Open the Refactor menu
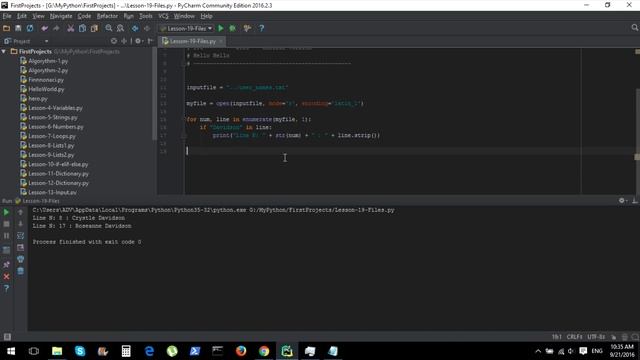This screenshot has width=640, height=360. click(107, 16)
